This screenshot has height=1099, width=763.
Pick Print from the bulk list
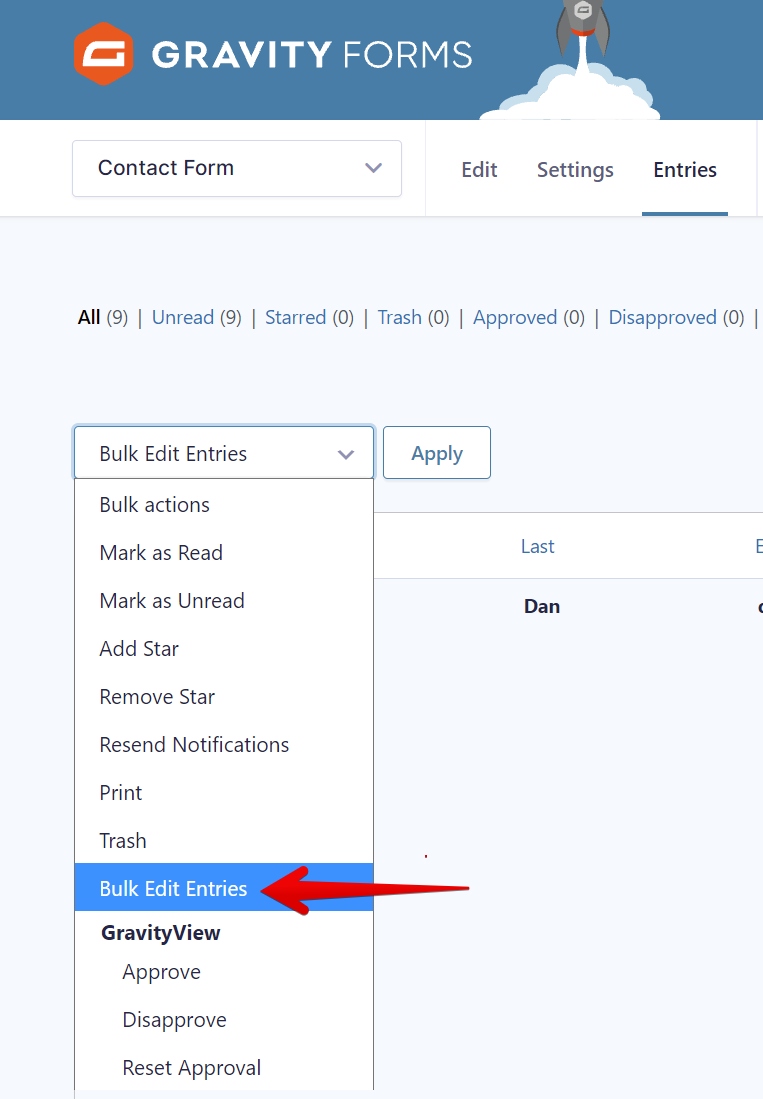click(224, 793)
